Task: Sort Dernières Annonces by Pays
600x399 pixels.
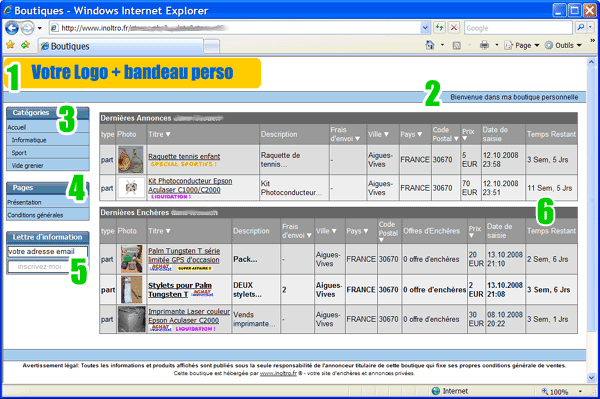Action: pyautogui.click(x=411, y=134)
